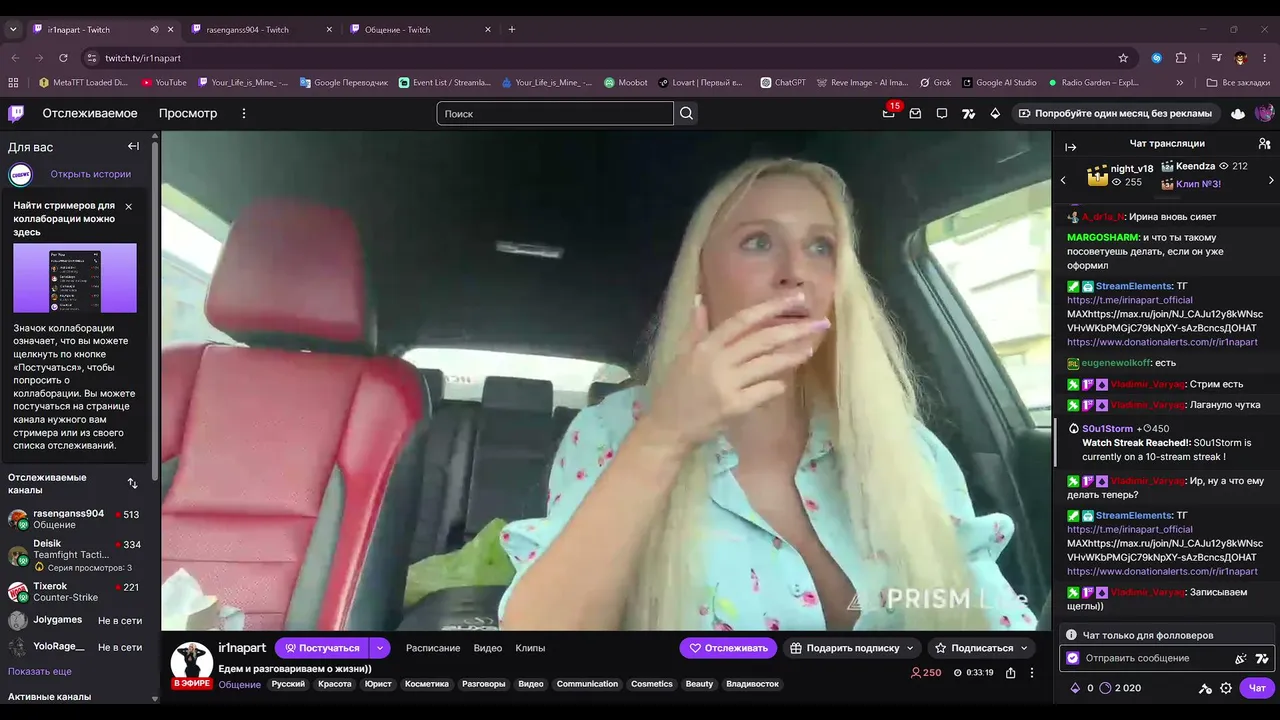Switch to the Общение Twitch browser tab
Viewport: 1280px width, 720px height.
point(418,30)
